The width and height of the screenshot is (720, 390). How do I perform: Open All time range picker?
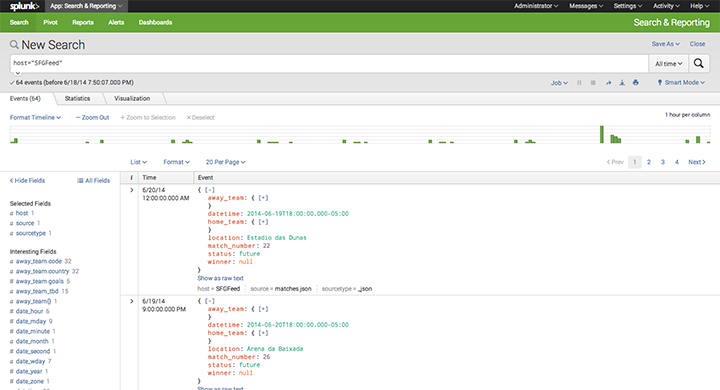pyautogui.click(x=669, y=64)
